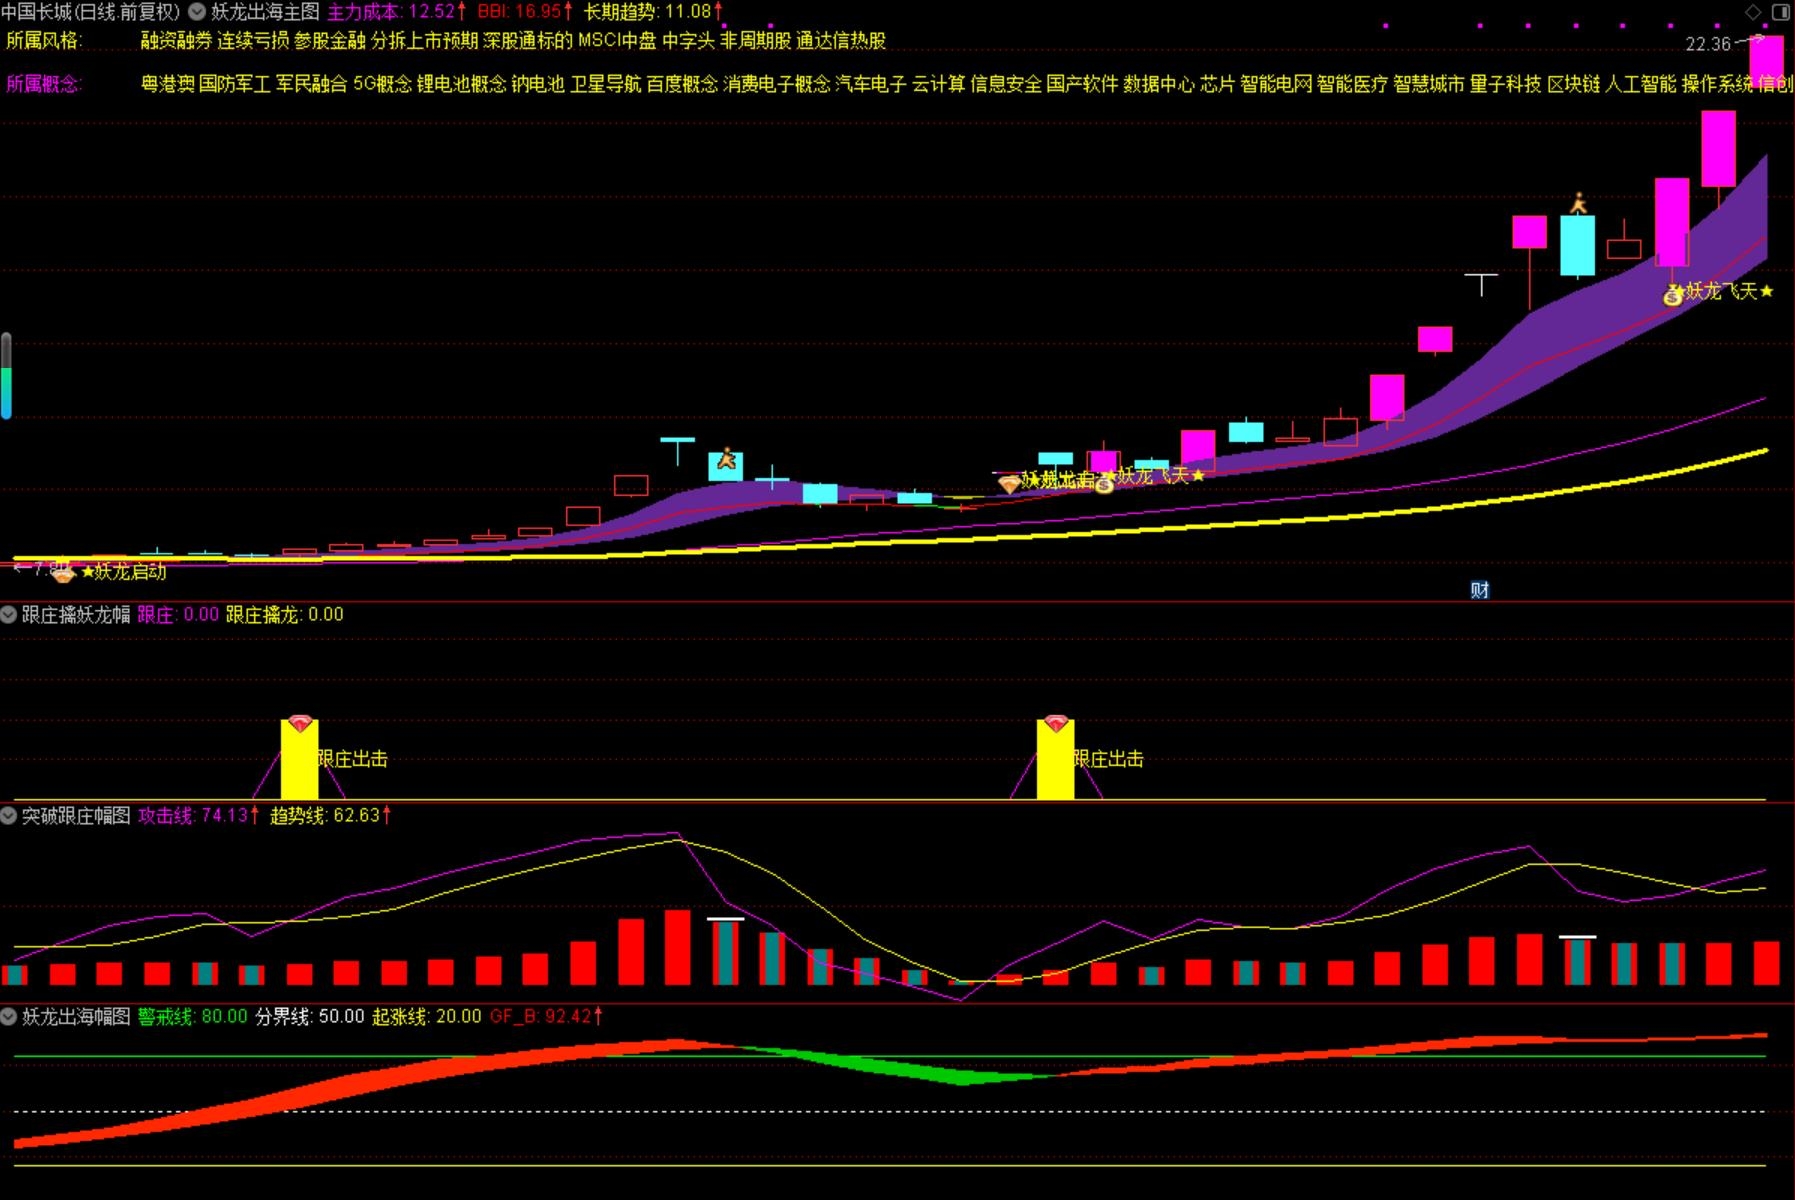Click the 深股通标的 style tag
Image resolution: width=1795 pixels, height=1200 pixels.
pyautogui.click(x=528, y=41)
